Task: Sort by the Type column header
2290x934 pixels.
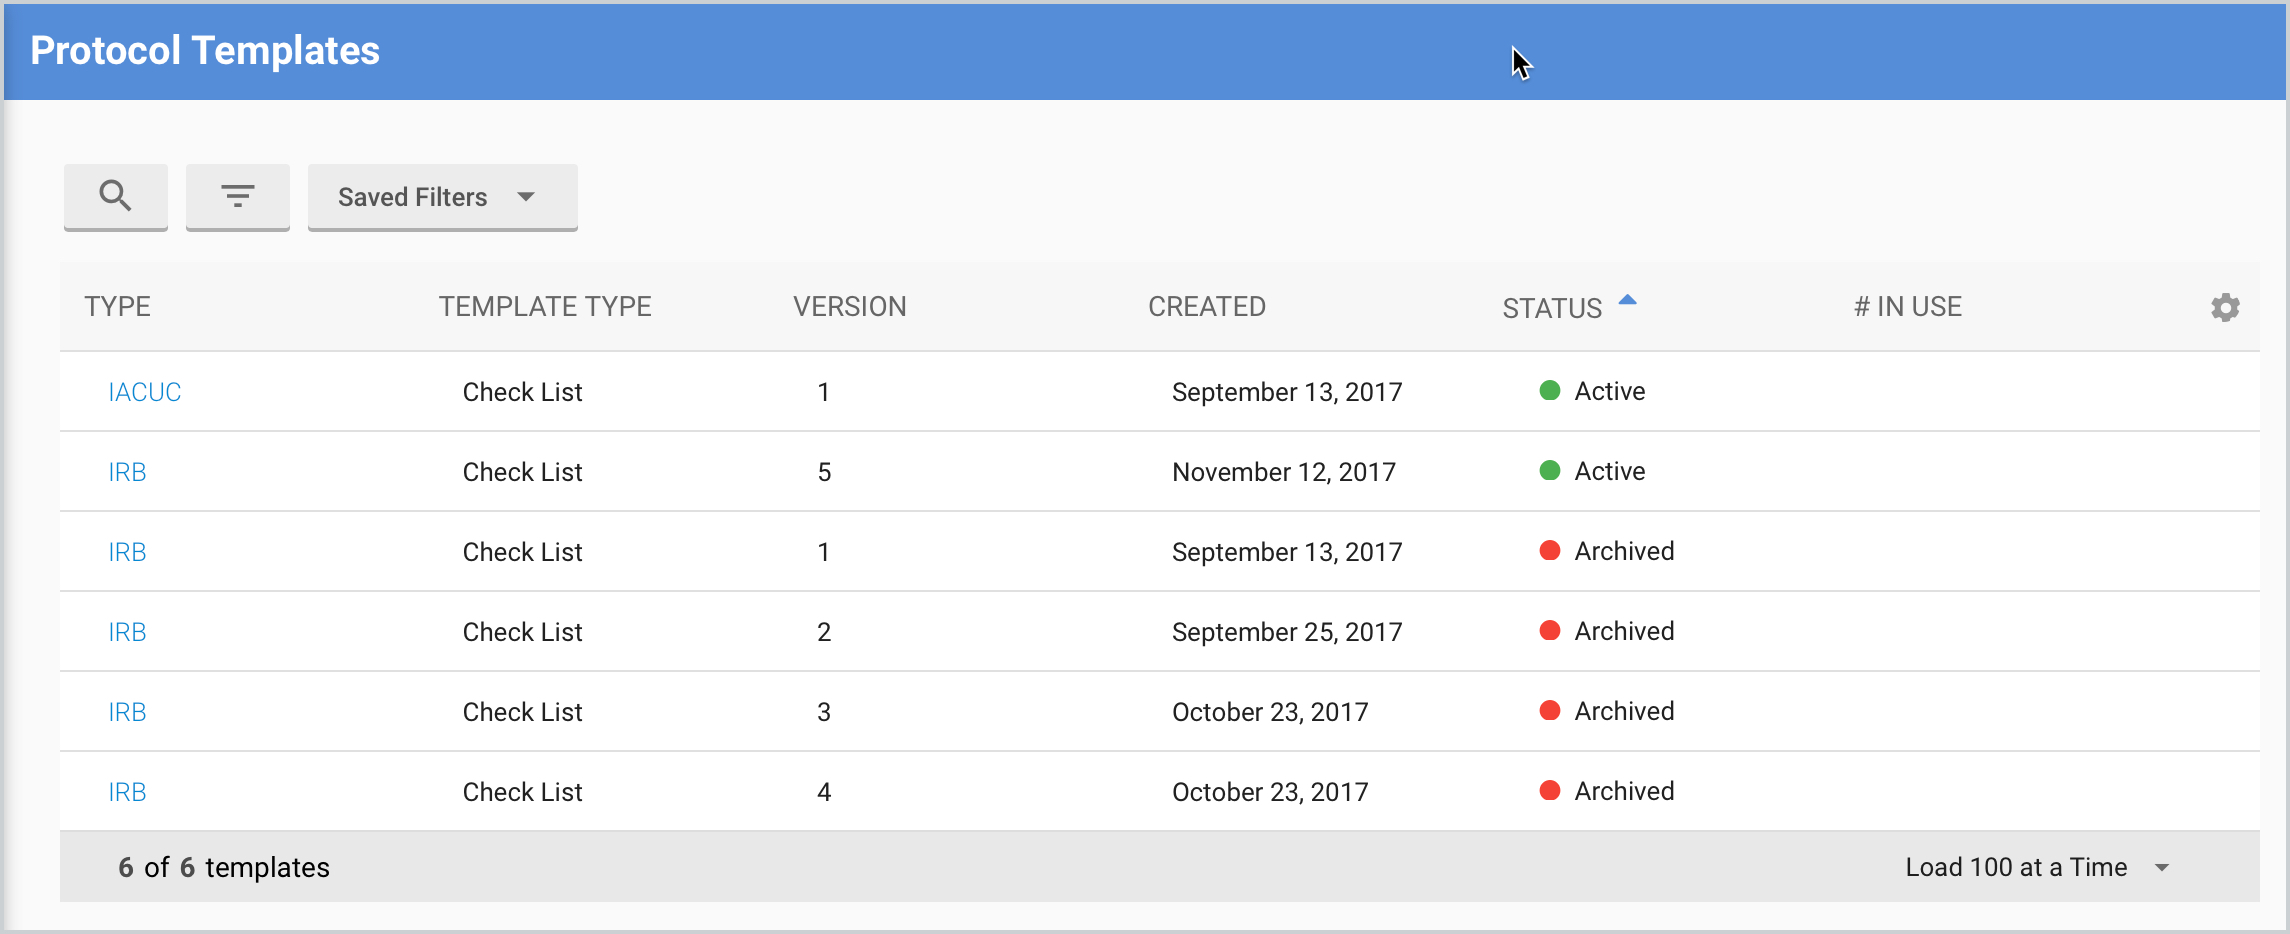Action: coord(117,307)
